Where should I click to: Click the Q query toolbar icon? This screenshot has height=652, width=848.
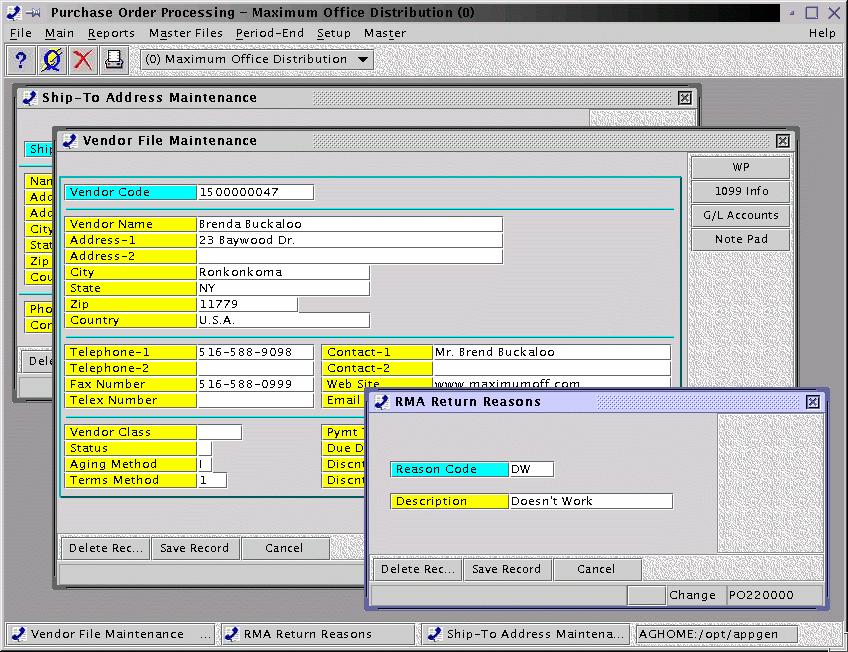pyautogui.click(x=52, y=60)
